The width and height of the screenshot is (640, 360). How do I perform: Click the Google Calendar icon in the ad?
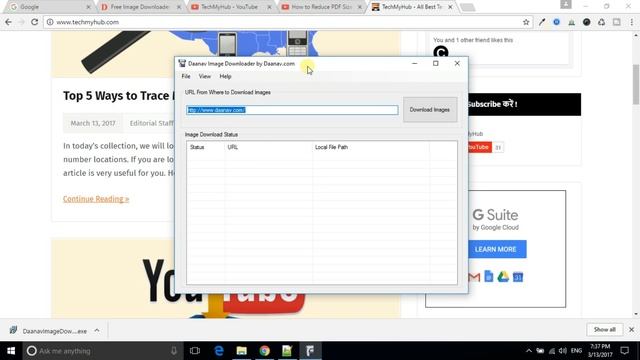[x=518, y=277]
